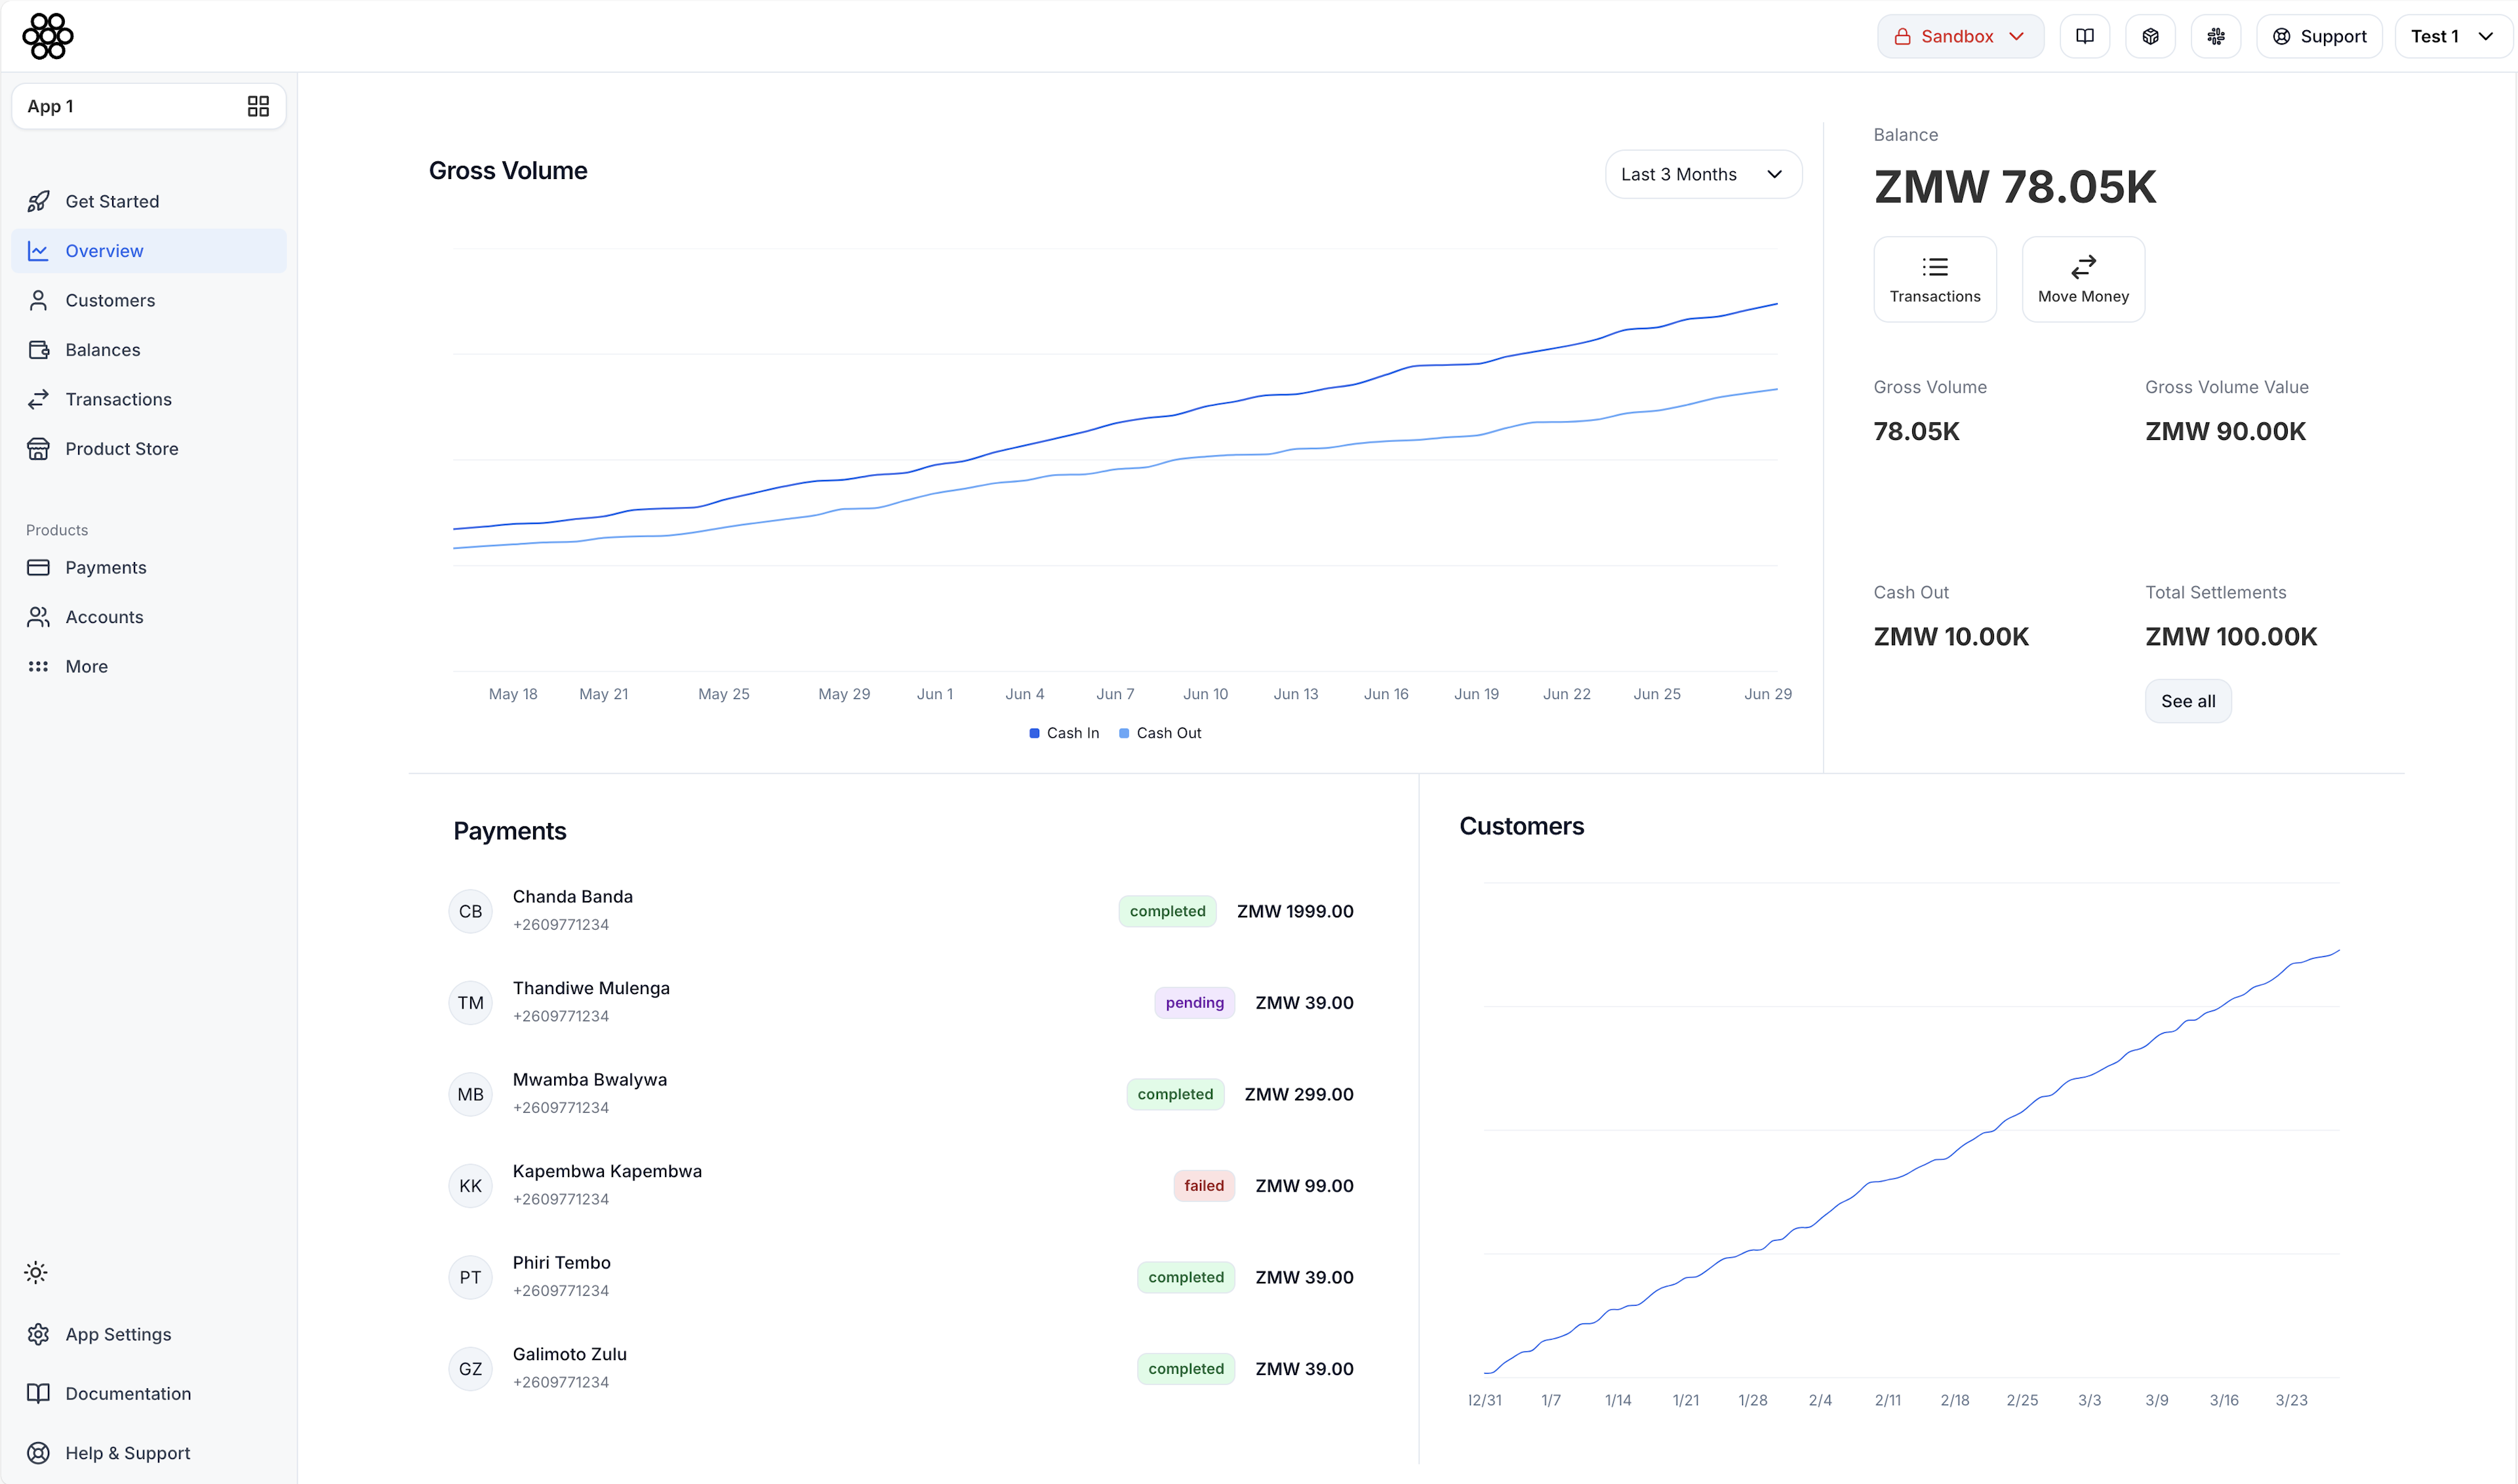Click the Sandbox environment dropdown
2518x1484 pixels.
pyautogui.click(x=1958, y=35)
